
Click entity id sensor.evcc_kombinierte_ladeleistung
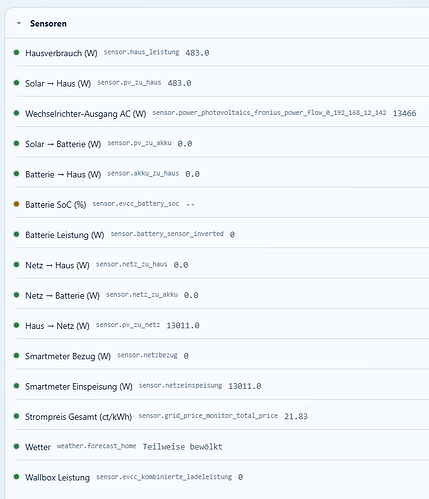(x=164, y=477)
